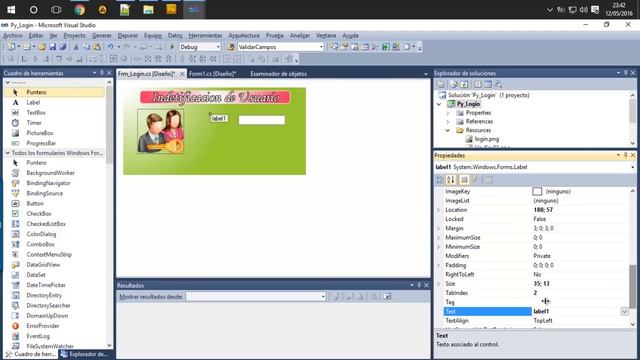Image resolution: width=640 pixels, height=360 pixels.
Task: Click the text box on the form designer
Action: (262, 120)
